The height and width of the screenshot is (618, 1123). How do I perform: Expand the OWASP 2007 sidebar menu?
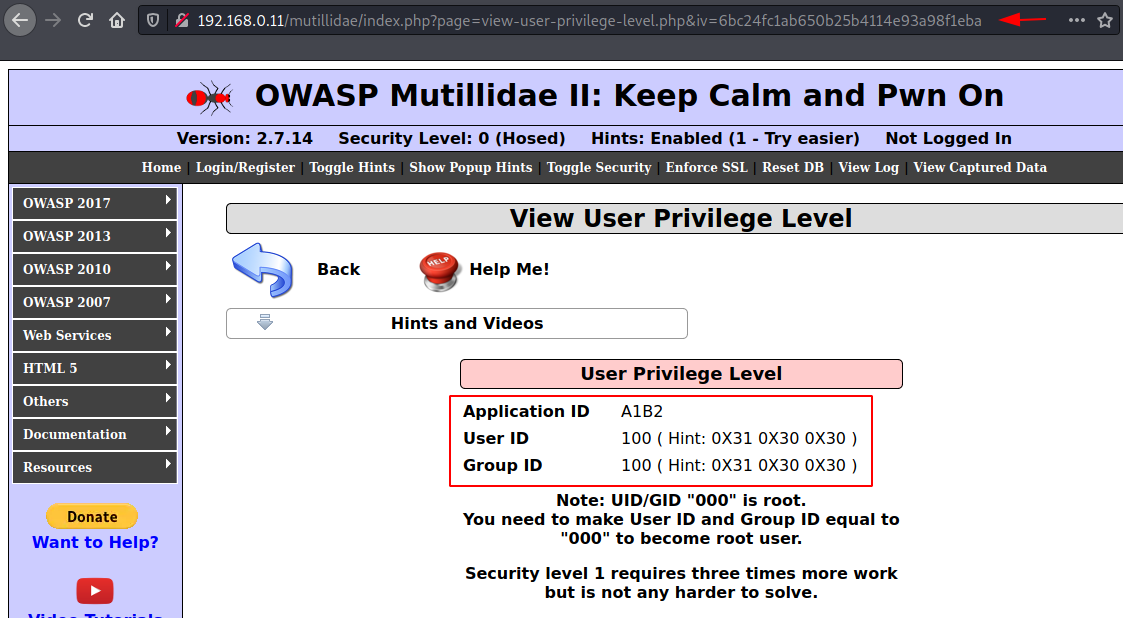(95, 301)
